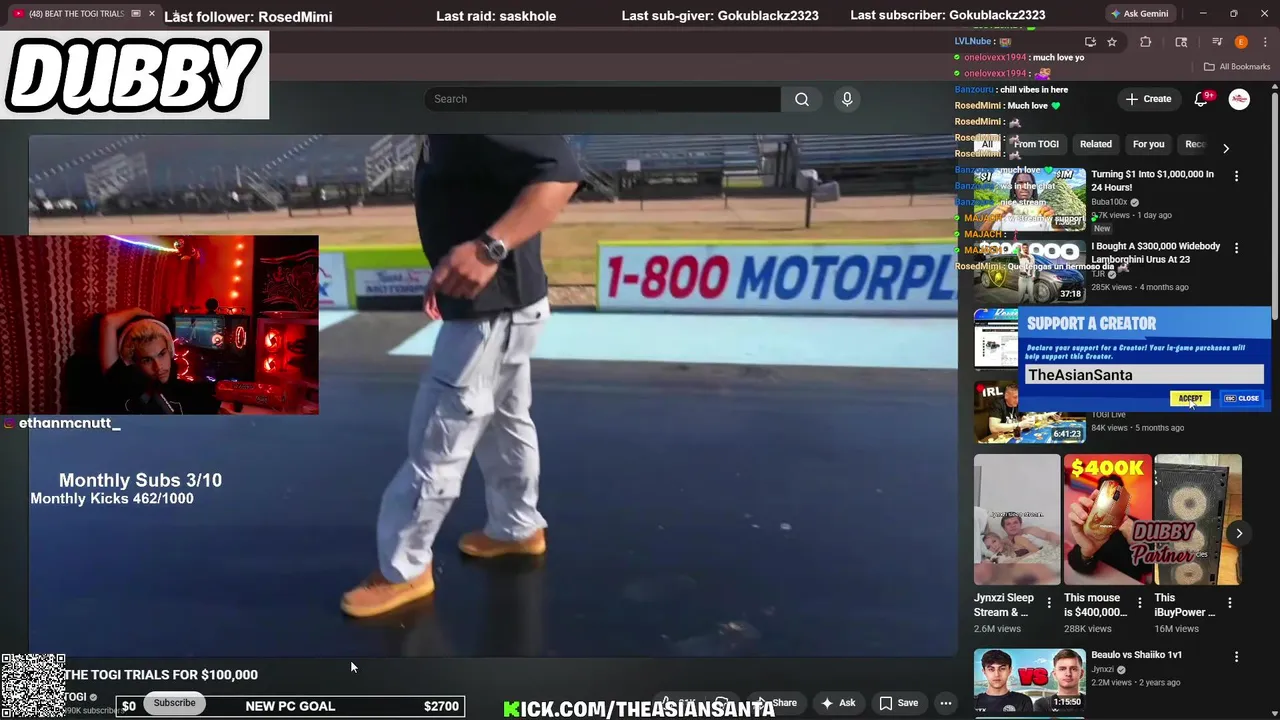The width and height of the screenshot is (1280, 720).
Task: Open options for 'This mouse is $400,000' short
Action: click(x=1139, y=603)
